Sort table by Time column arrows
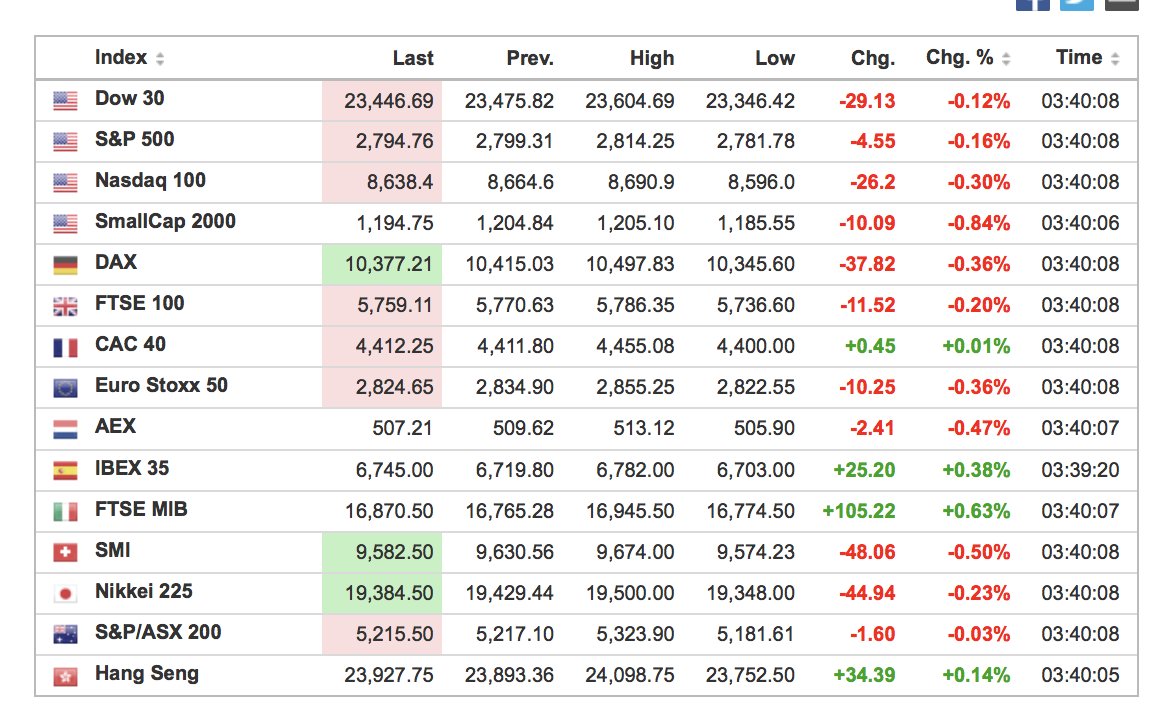This screenshot has width=1154, height=716. (1115, 58)
